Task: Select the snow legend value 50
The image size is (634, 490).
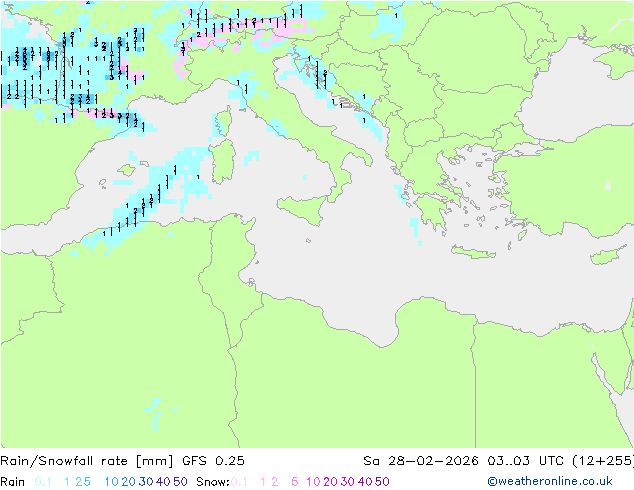Action: click(x=382, y=482)
